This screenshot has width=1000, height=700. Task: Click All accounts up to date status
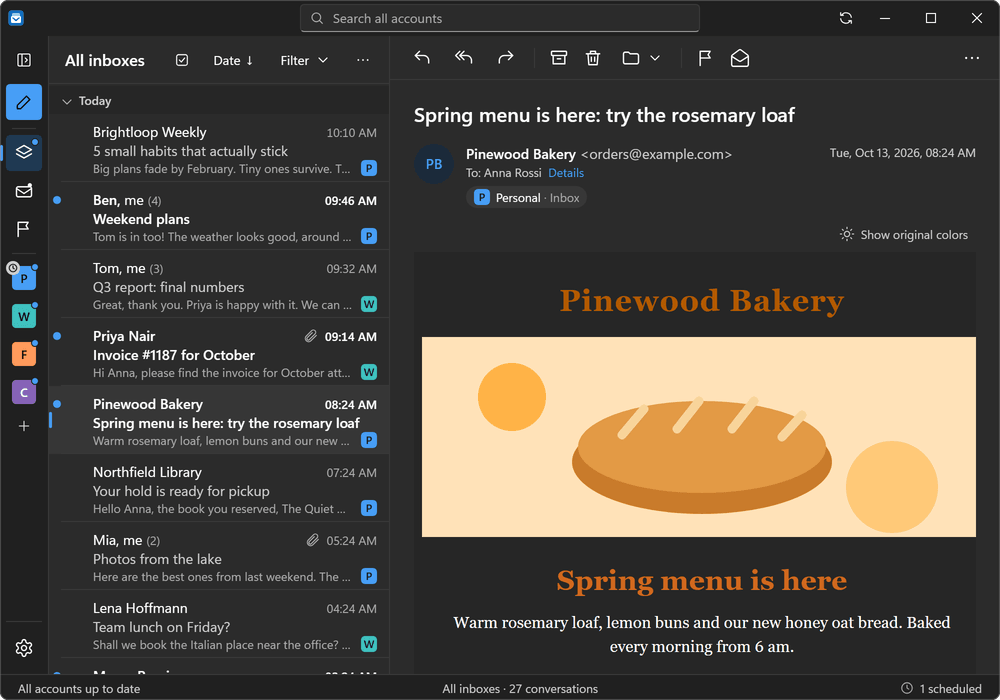[x=79, y=689]
